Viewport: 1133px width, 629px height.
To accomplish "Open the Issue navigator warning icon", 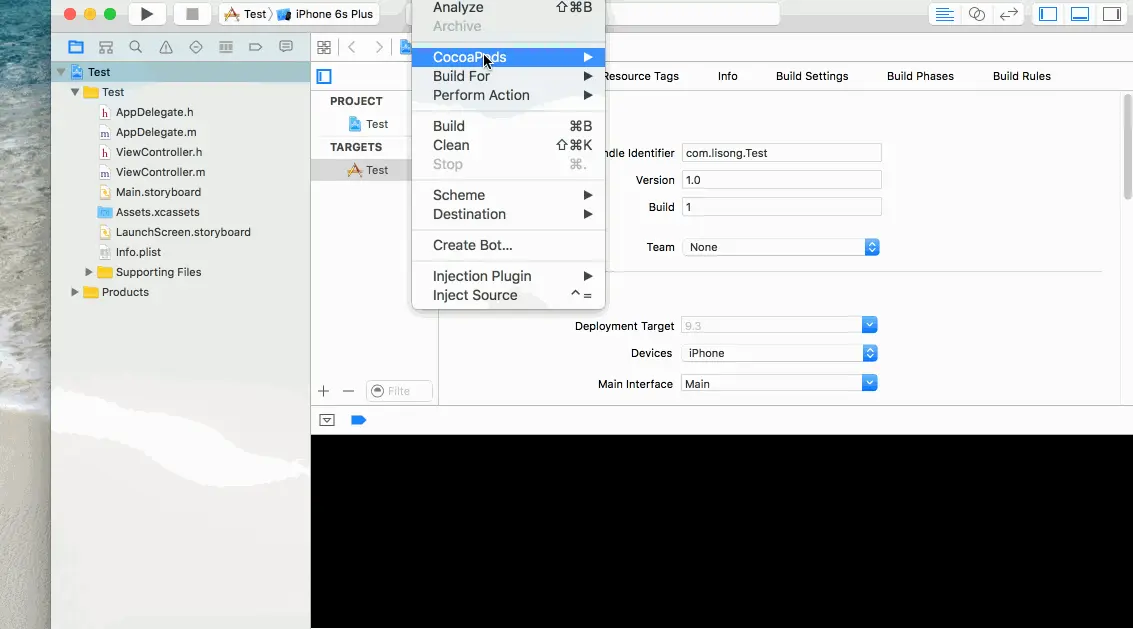I will tap(165, 47).
